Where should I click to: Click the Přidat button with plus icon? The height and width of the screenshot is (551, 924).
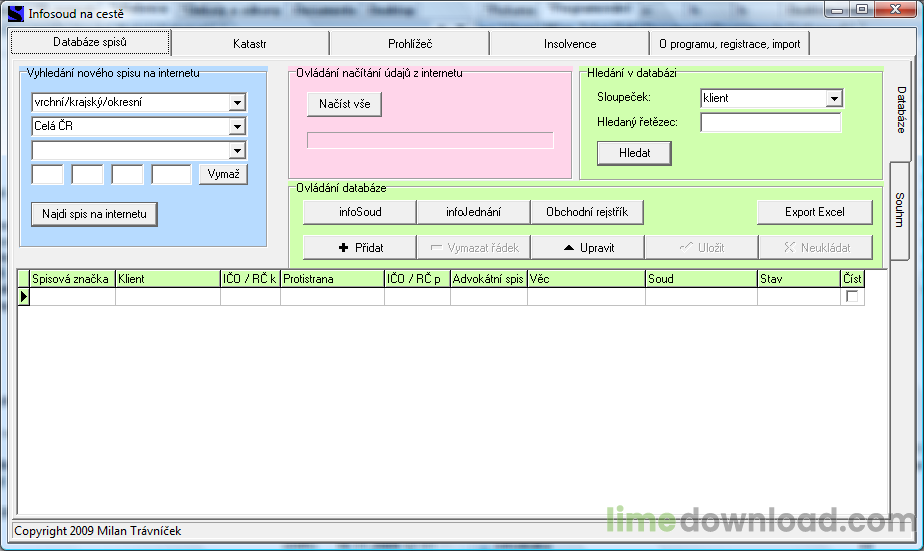click(359, 248)
